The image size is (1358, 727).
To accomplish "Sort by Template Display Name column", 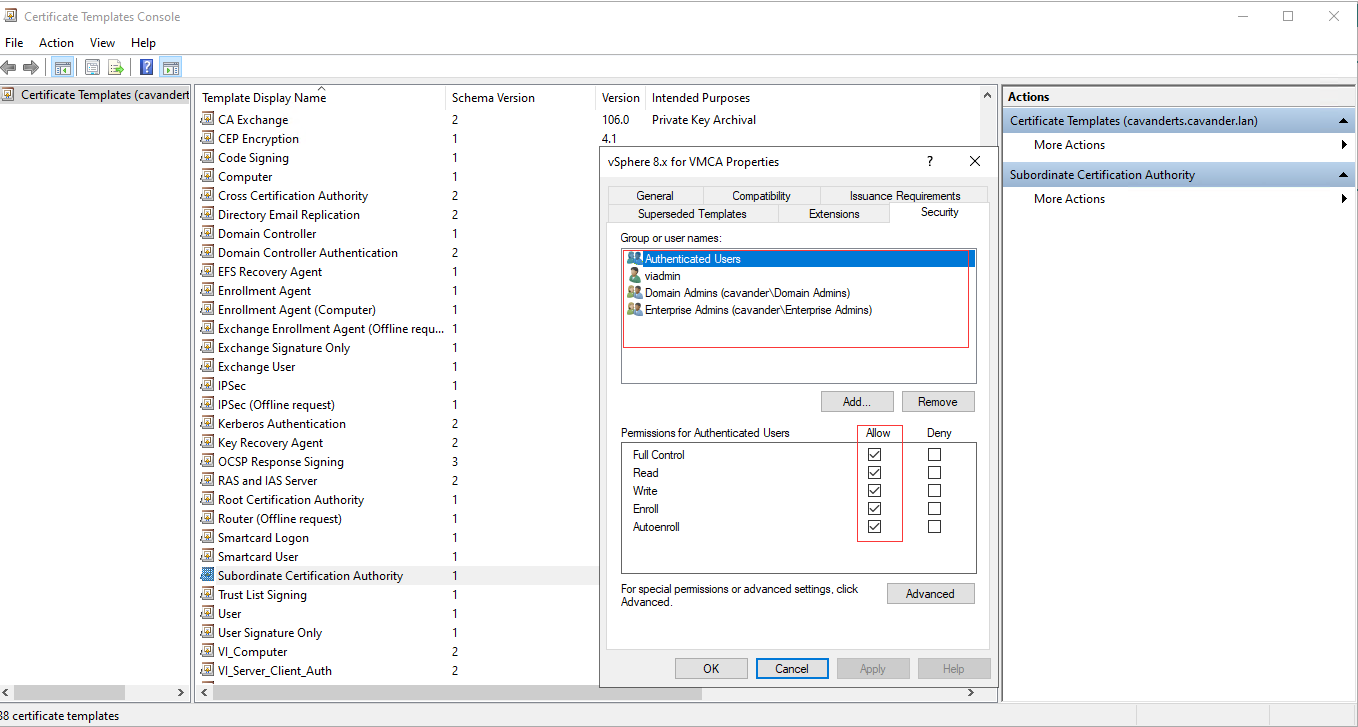I will click(x=320, y=97).
